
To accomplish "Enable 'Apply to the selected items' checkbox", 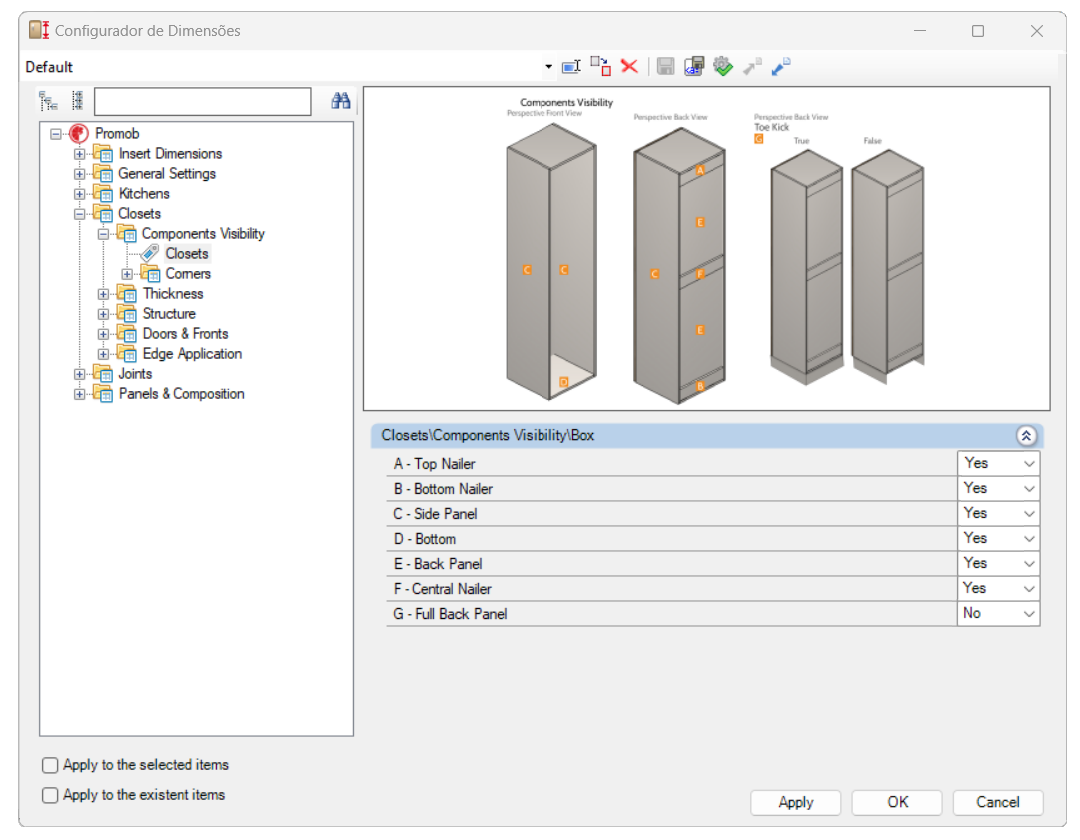I will tap(50, 765).
